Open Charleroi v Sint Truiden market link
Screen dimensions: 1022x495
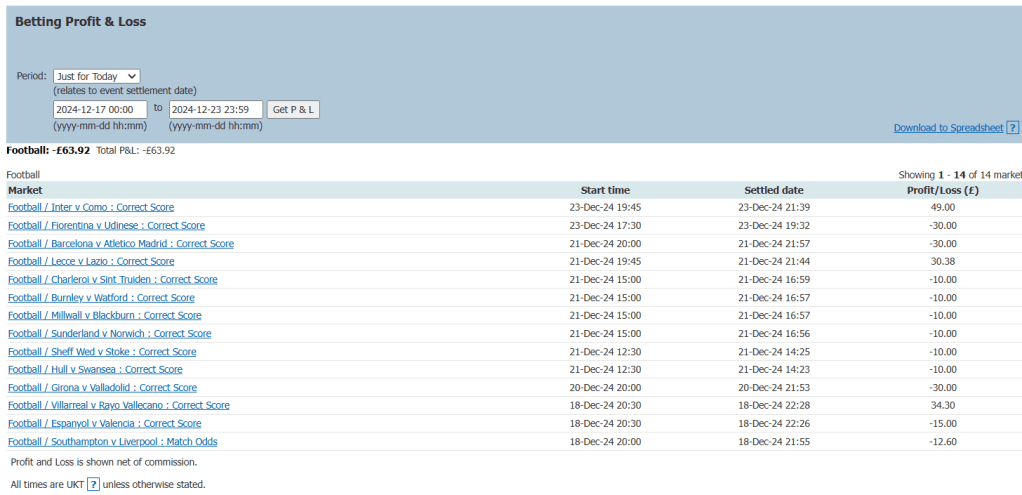[x=113, y=280]
